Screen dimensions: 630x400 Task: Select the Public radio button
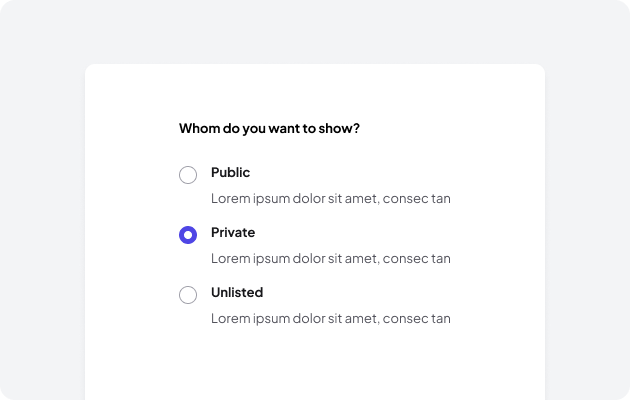tap(188, 175)
